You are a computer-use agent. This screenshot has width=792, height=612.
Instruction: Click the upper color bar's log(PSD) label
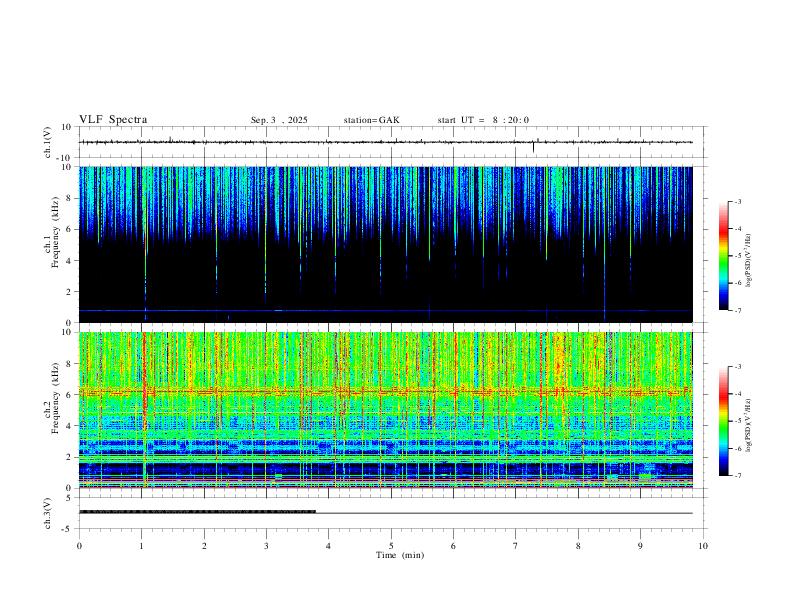pos(749,260)
